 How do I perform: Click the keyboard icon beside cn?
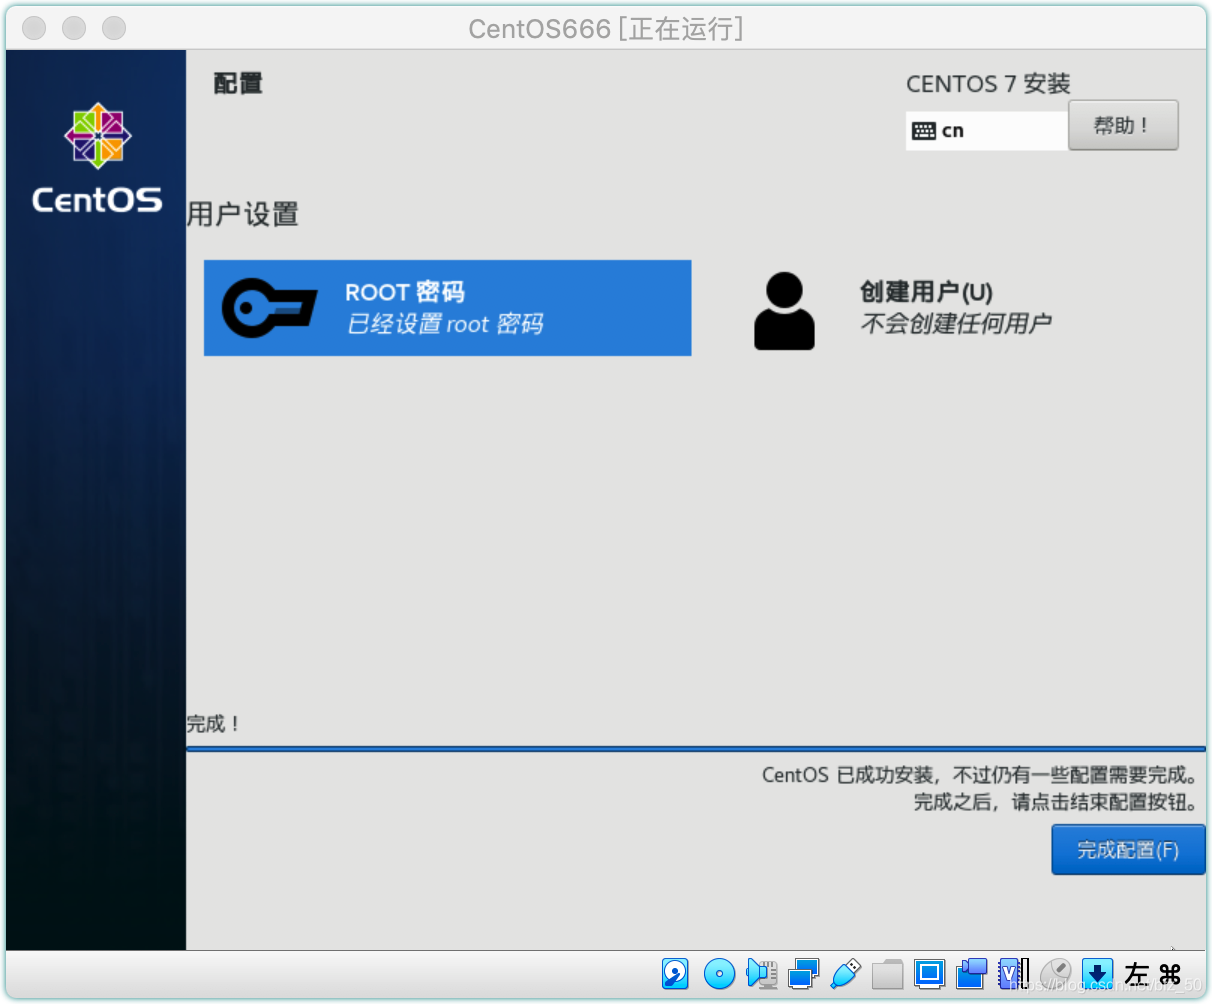(x=924, y=131)
